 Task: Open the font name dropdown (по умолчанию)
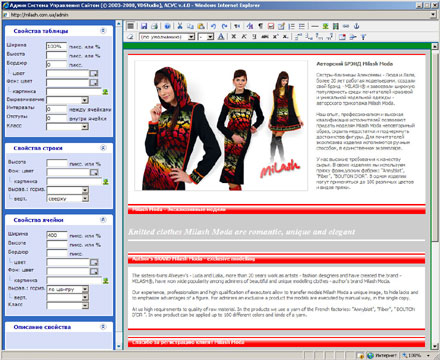click(191, 37)
